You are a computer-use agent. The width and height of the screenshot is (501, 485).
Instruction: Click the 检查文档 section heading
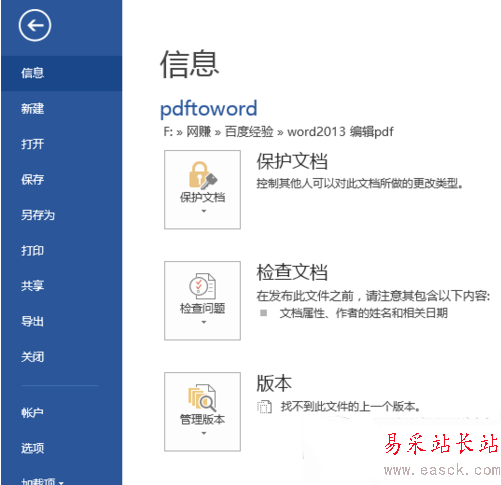[292, 272]
